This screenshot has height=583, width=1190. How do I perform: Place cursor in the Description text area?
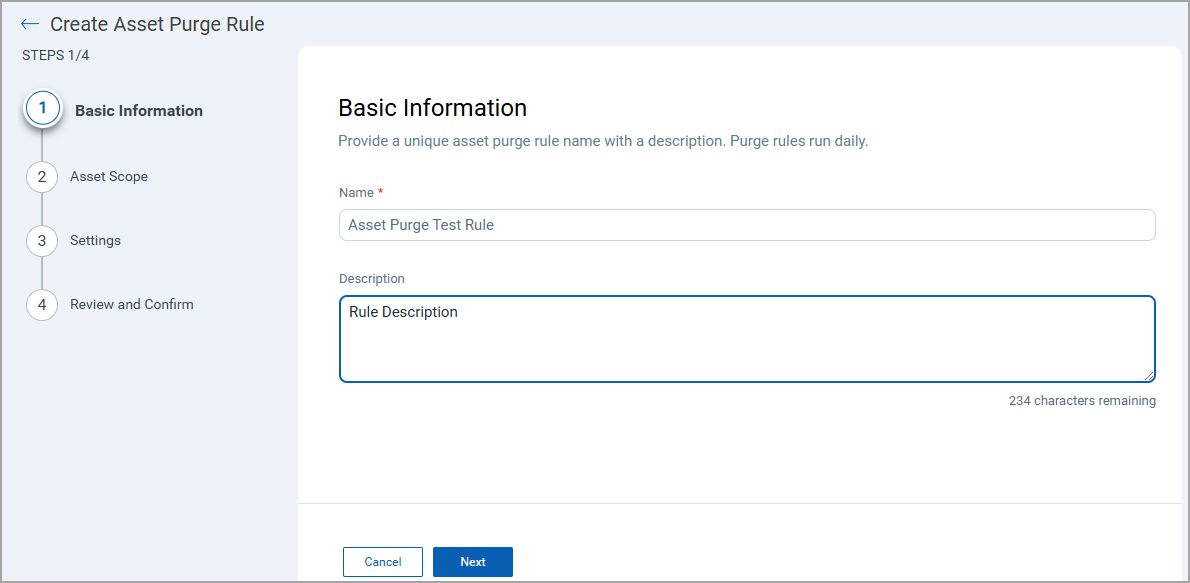tap(747, 338)
